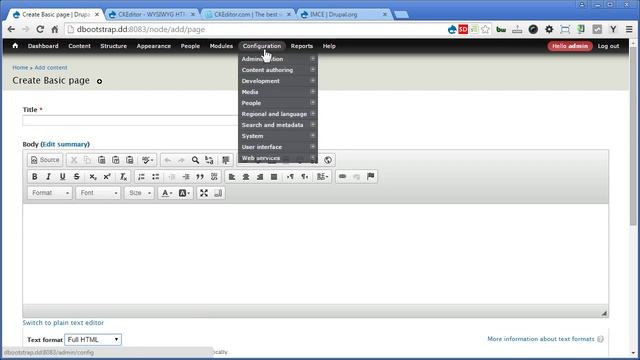Apply Subscript formatting
The height and width of the screenshot is (360, 640).
[x=93, y=177]
